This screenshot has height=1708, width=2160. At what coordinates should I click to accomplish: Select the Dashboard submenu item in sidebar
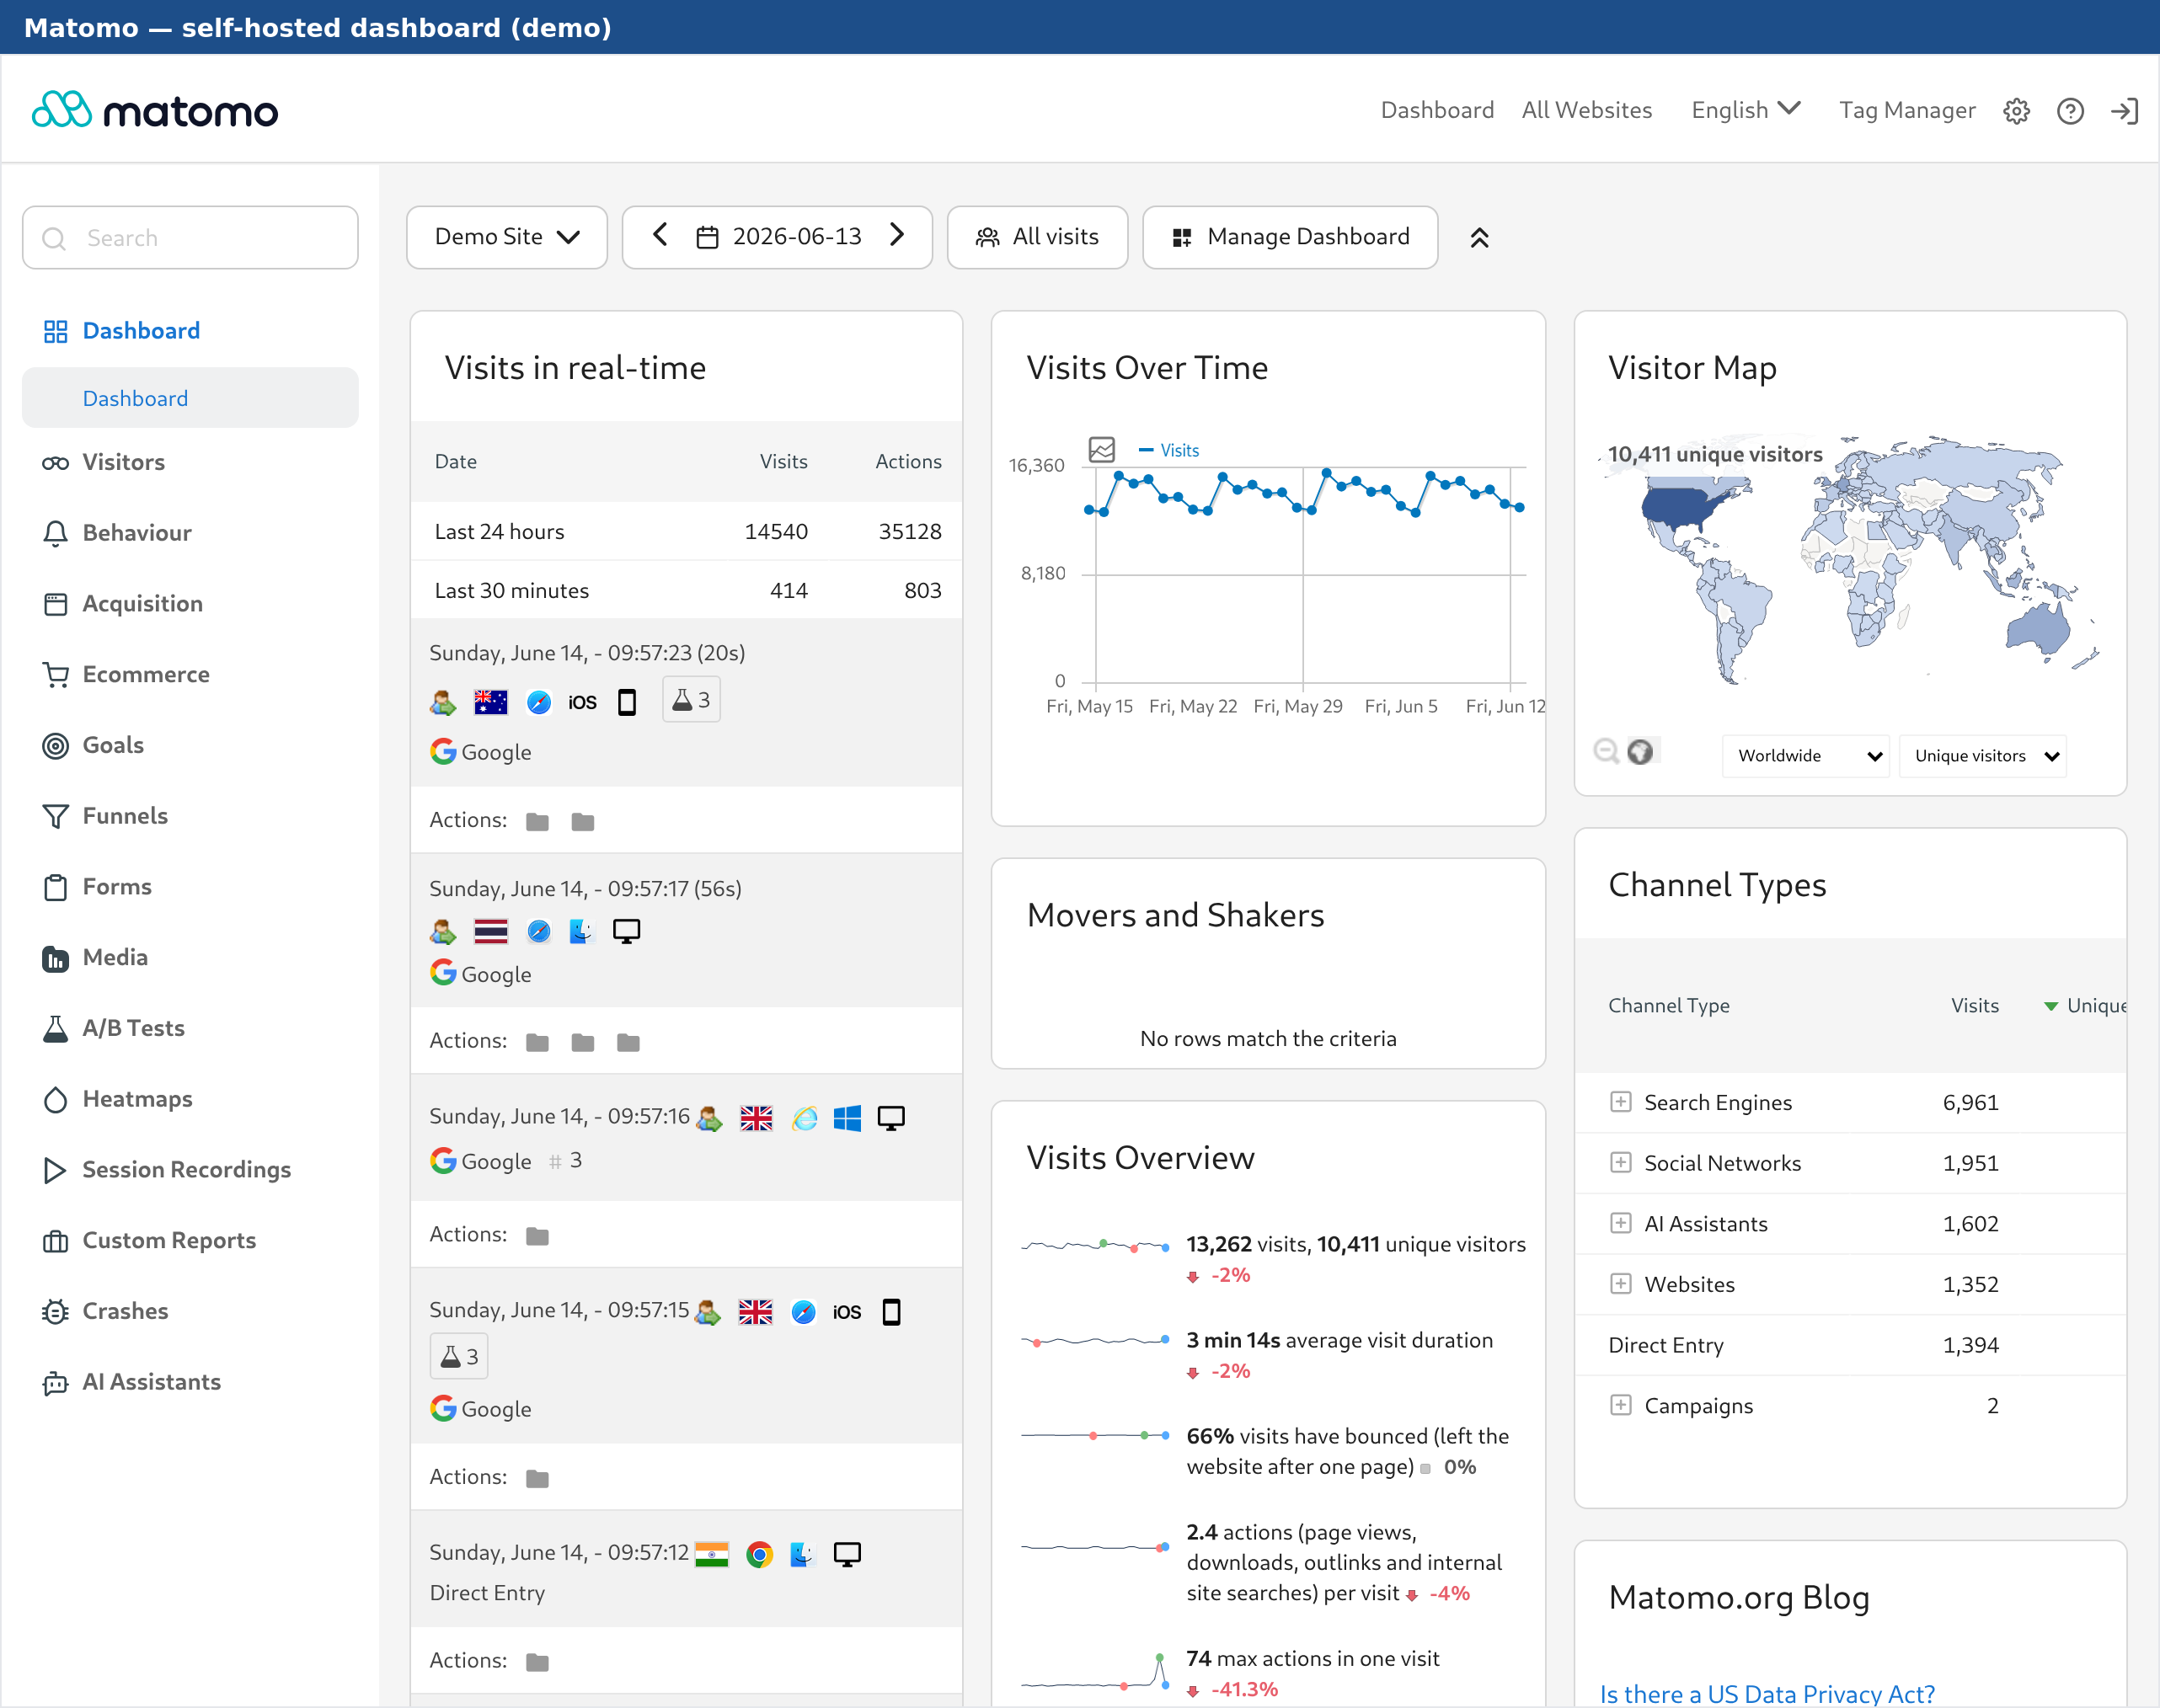[x=190, y=398]
